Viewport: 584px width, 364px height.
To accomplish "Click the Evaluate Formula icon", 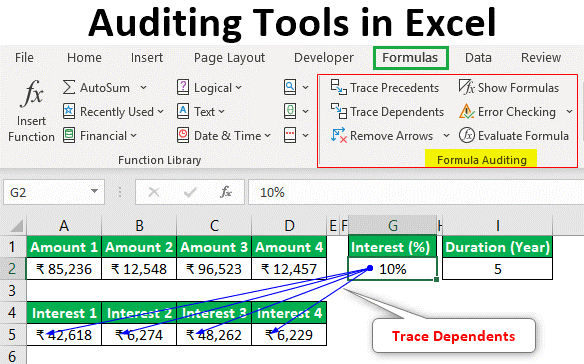I will [466, 135].
